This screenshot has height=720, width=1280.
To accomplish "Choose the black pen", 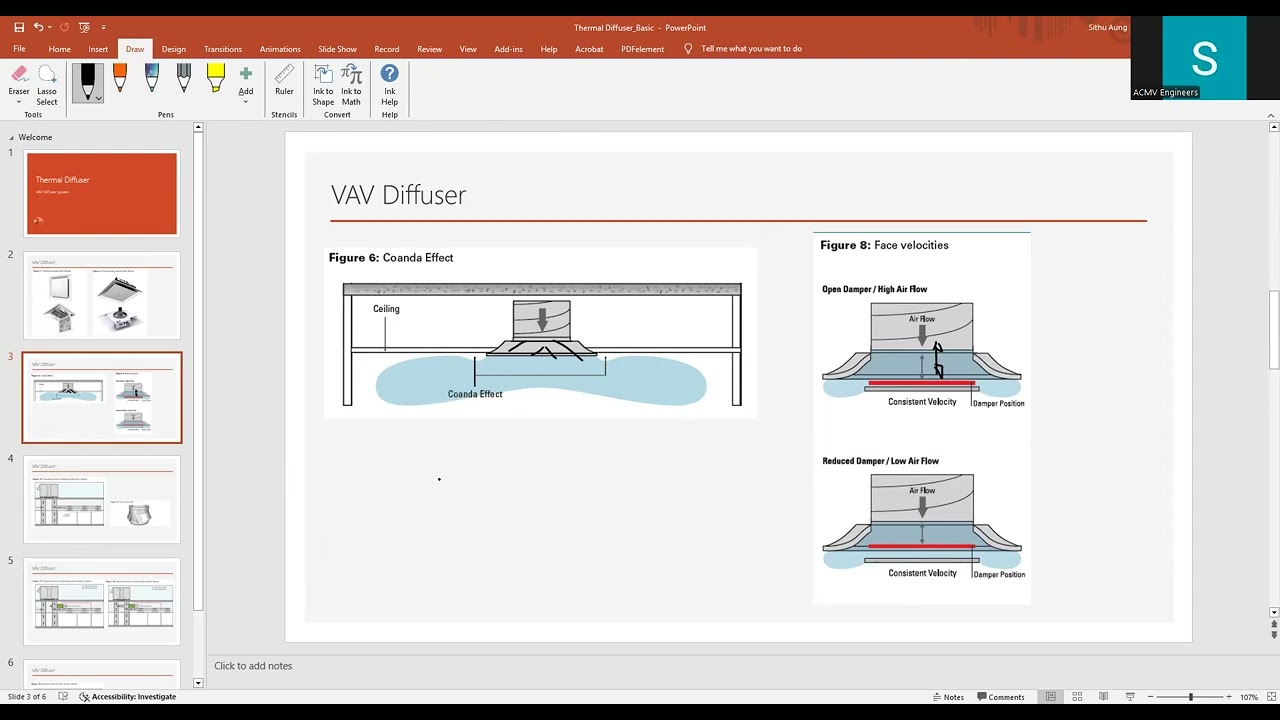I will pyautogui.click(x=87, y=83).
